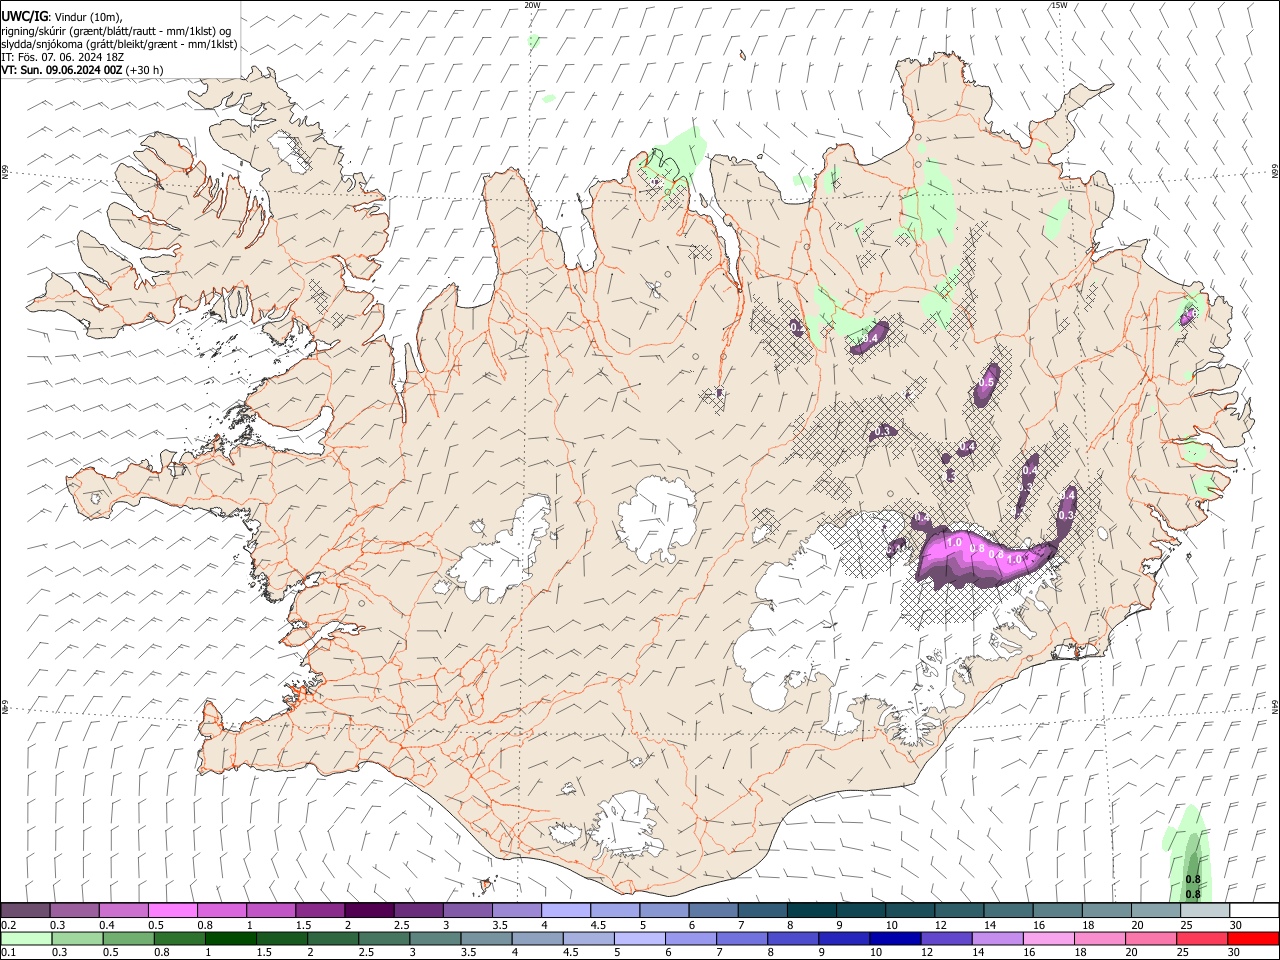The width and height of the screenshot is (1280, 960).
Task: Click darkest green rain swatch 1–1.5
Action: click(230, 939)
